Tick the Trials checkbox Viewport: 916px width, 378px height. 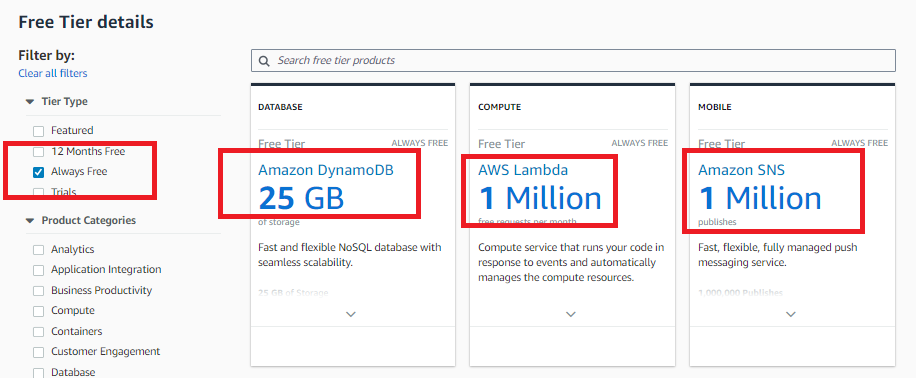[39, 192]
